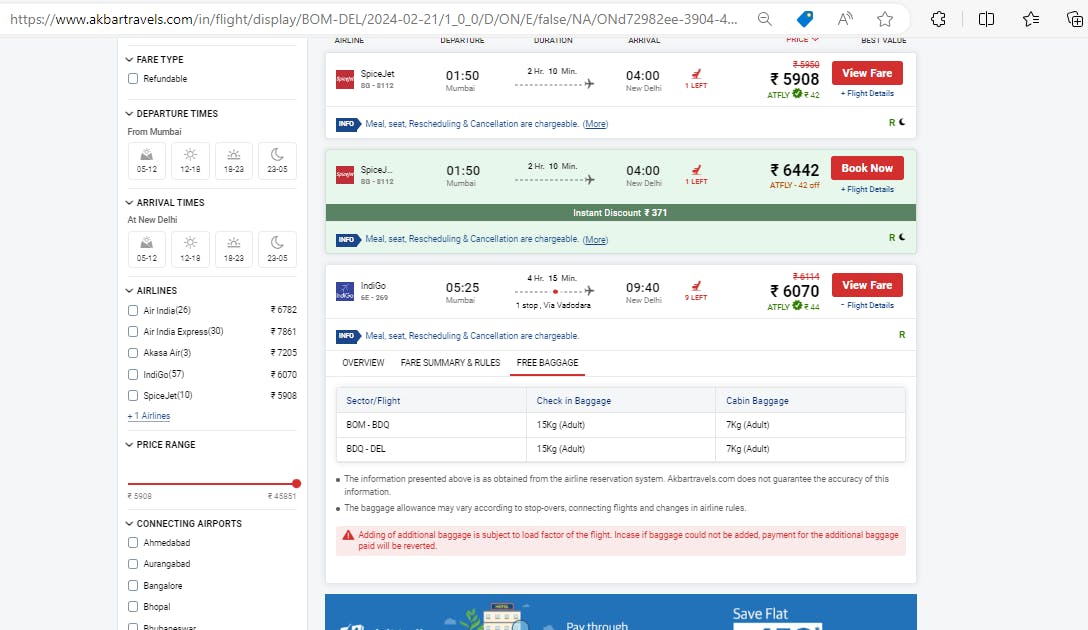Viewport: 1088px width, 630px height.
Task: Open the browser extensions puzzle icon
Action: pos(938,19)
